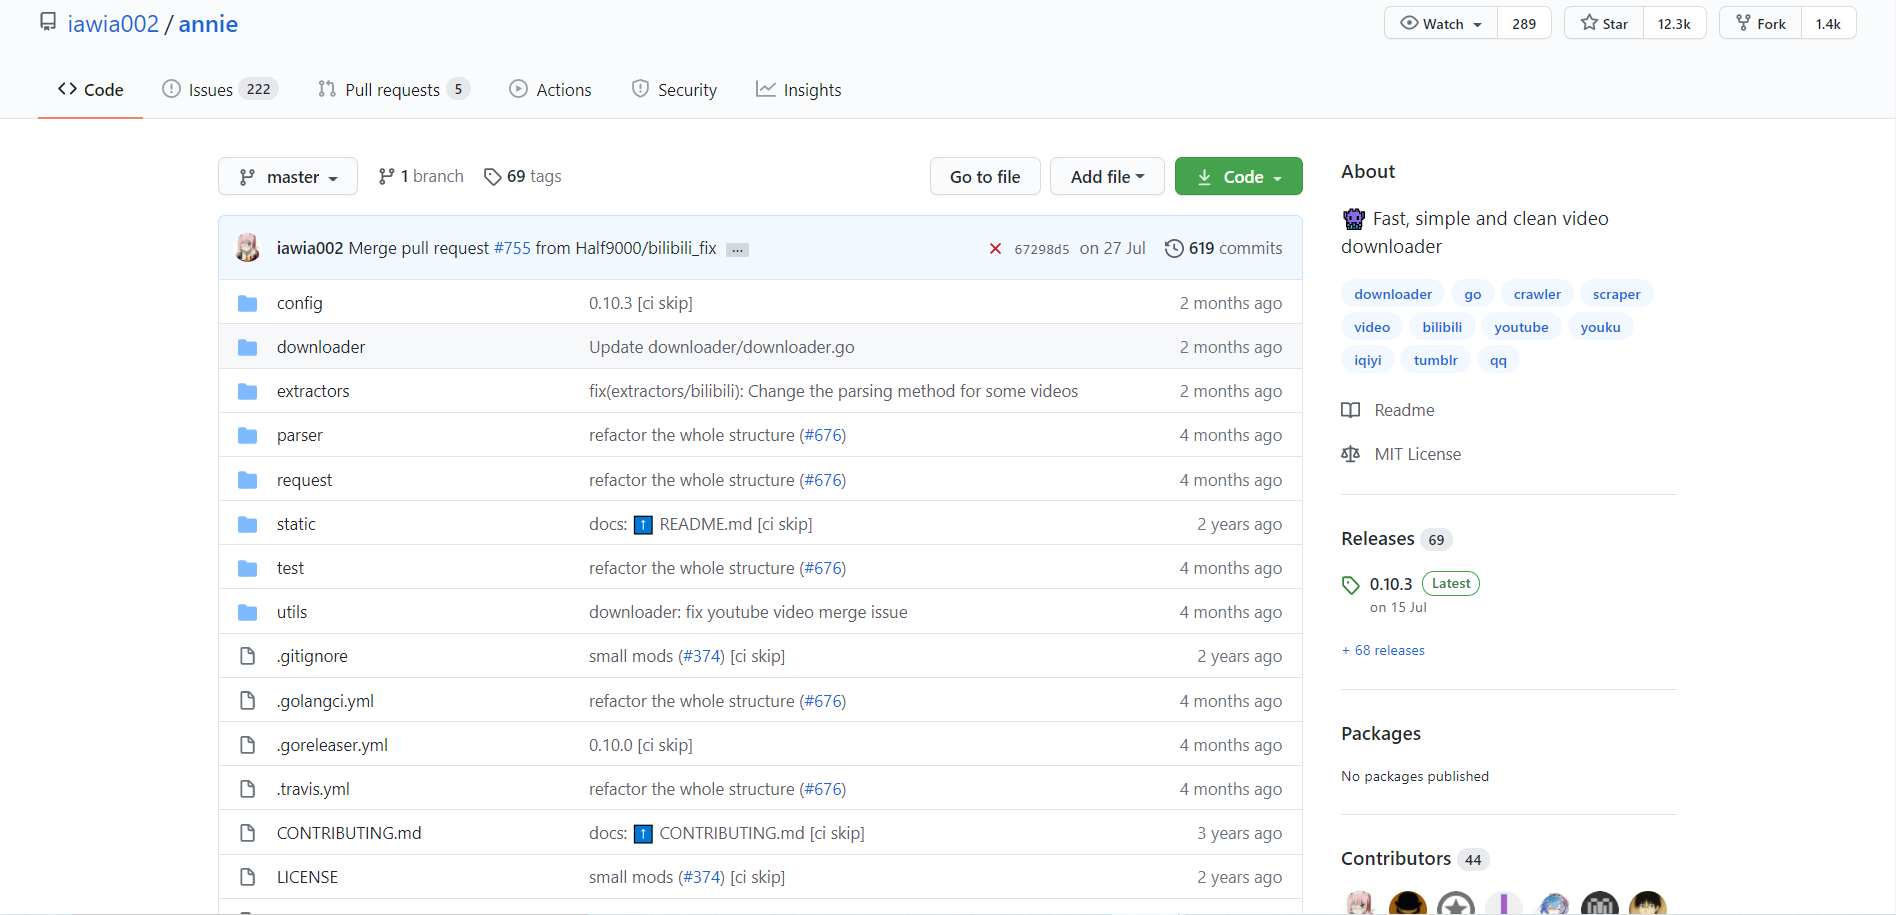Open the .golangci.yml file
The height and width of the screenshot is (915, 1896).
(325, 701)
